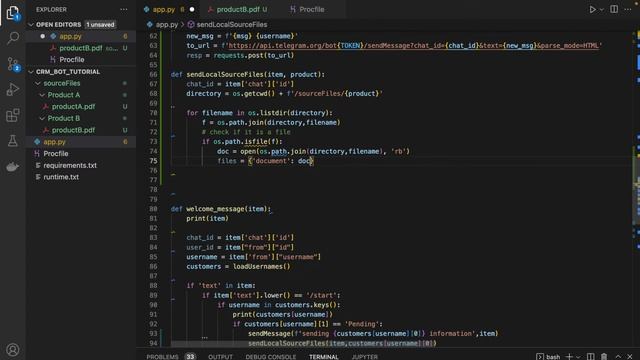
Task: Split the terminal panel
Action: coord(591,356)
